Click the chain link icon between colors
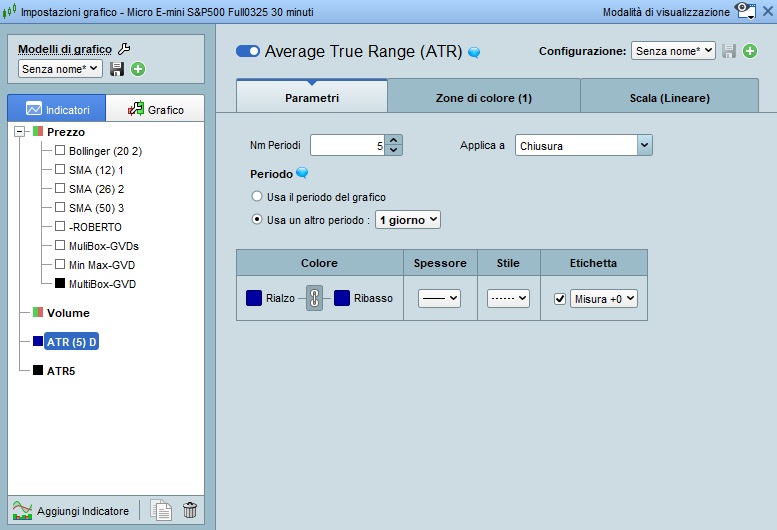 tap(315, 298)
